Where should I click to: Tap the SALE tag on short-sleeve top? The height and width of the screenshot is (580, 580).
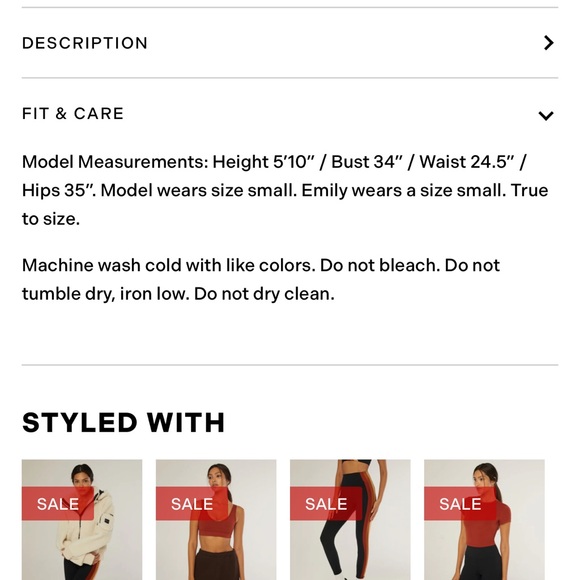(x=460, y=504)
